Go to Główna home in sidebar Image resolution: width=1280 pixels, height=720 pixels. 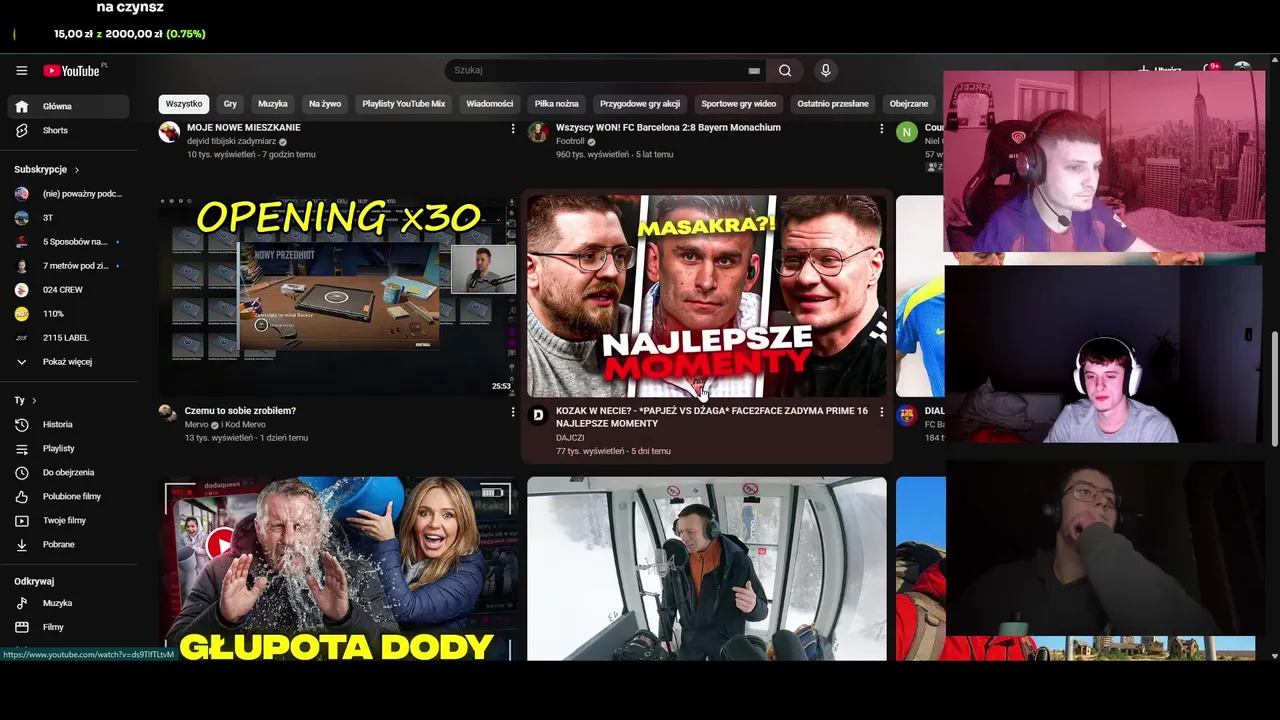[x=68, y=106]
